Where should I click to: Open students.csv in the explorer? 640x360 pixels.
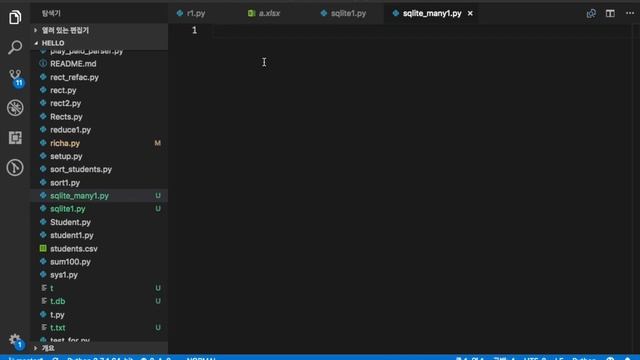(x=74, y=249)
